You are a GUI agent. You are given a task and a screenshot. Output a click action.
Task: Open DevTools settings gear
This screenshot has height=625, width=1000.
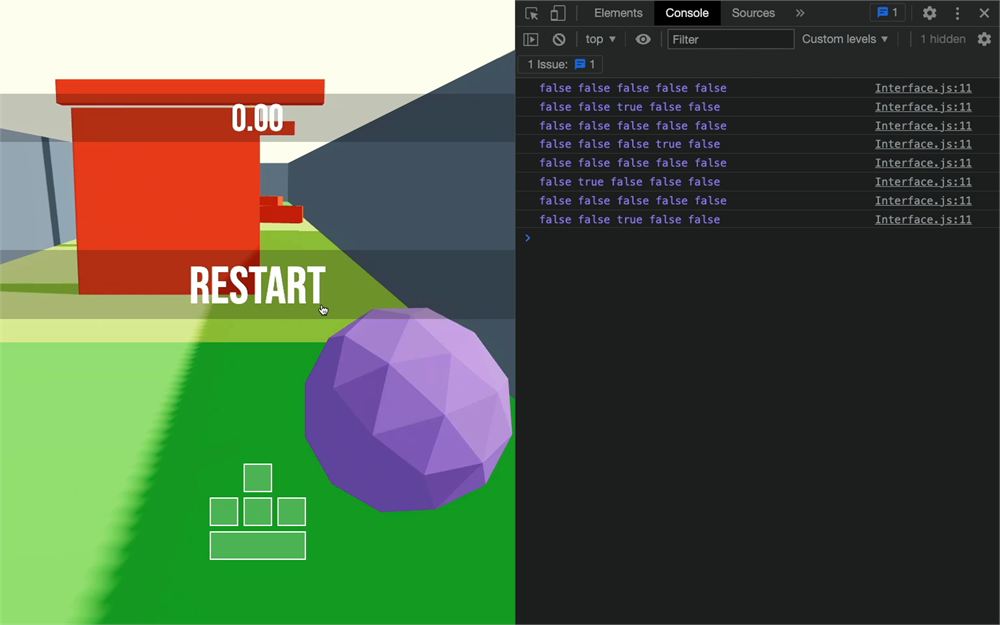(x=929, y=13)
